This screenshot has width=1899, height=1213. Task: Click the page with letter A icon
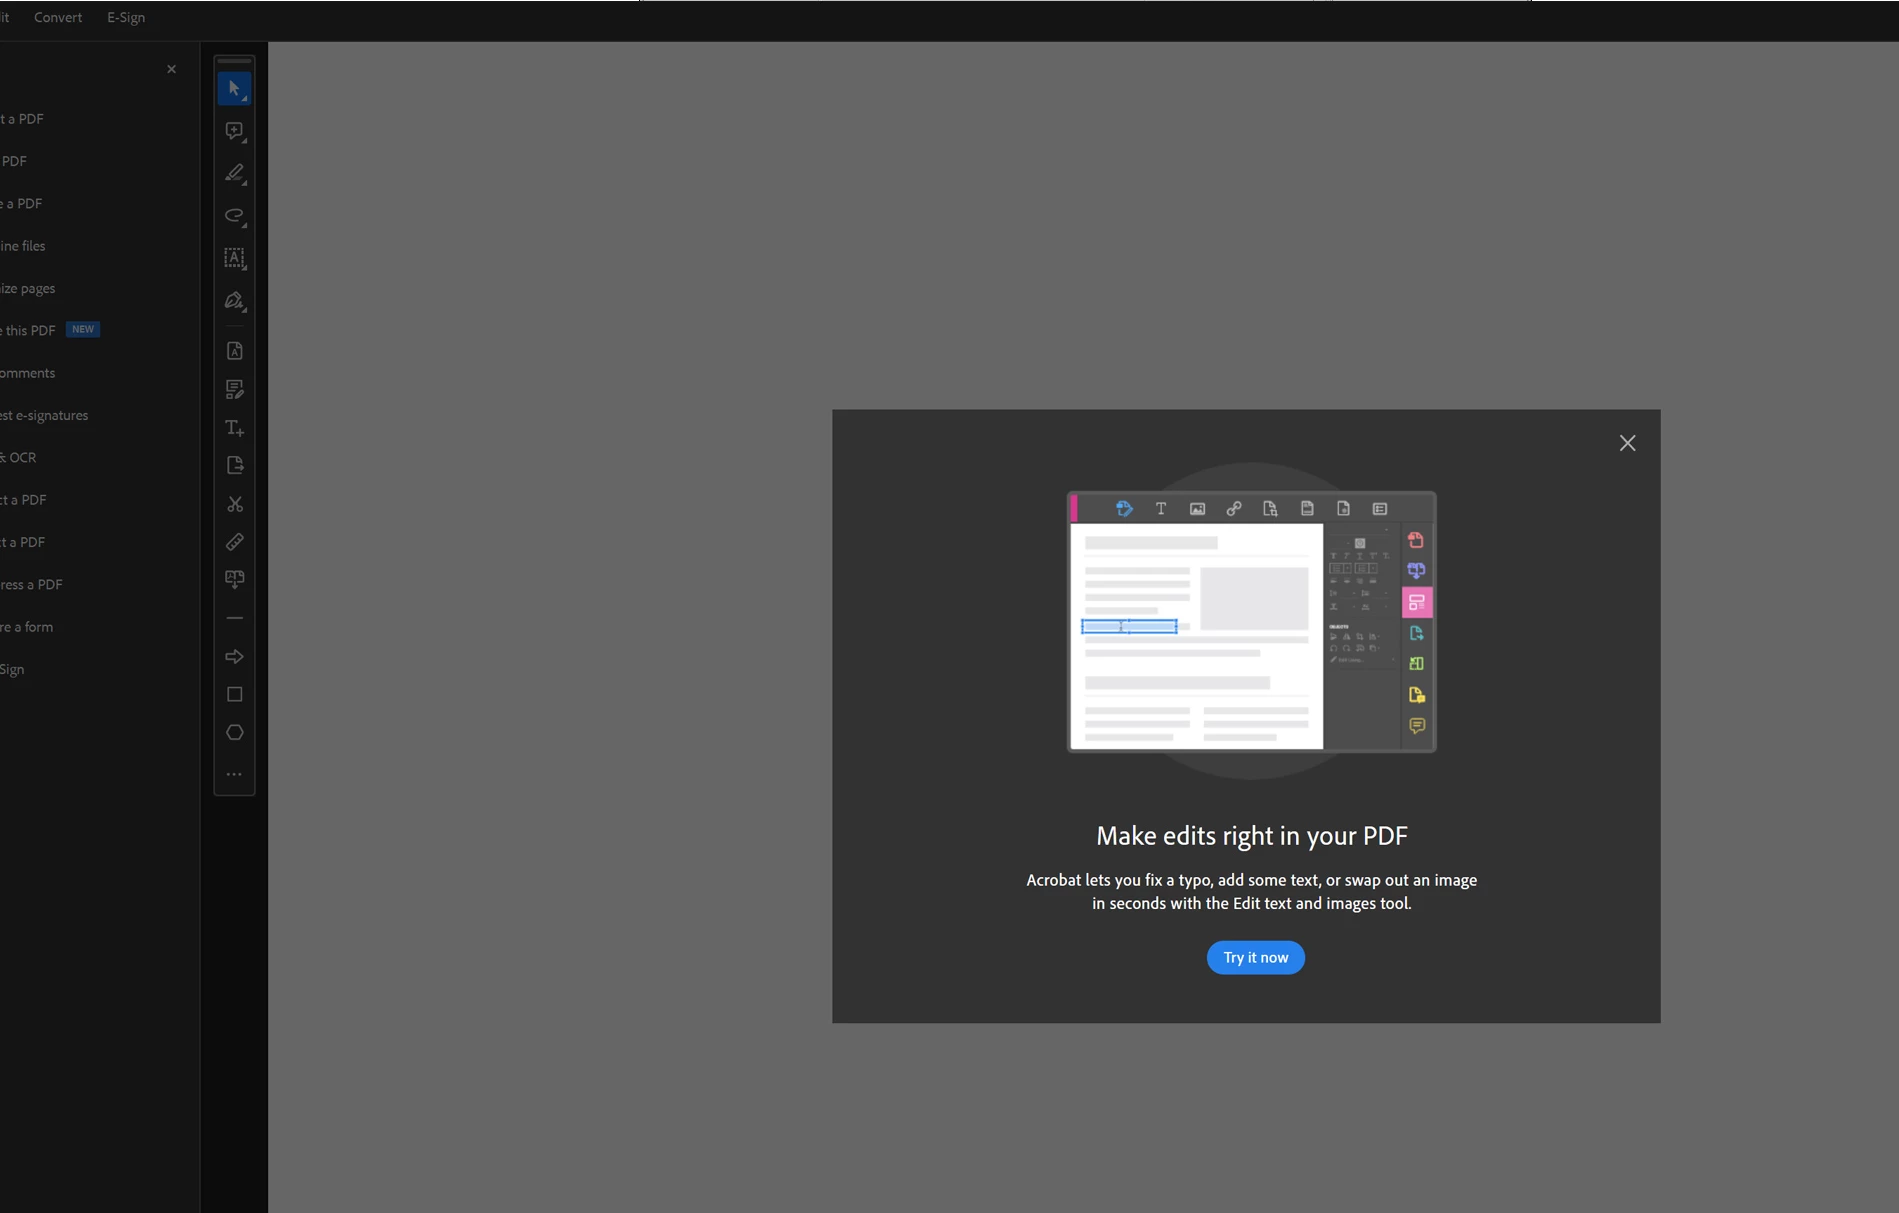(234, 351)
